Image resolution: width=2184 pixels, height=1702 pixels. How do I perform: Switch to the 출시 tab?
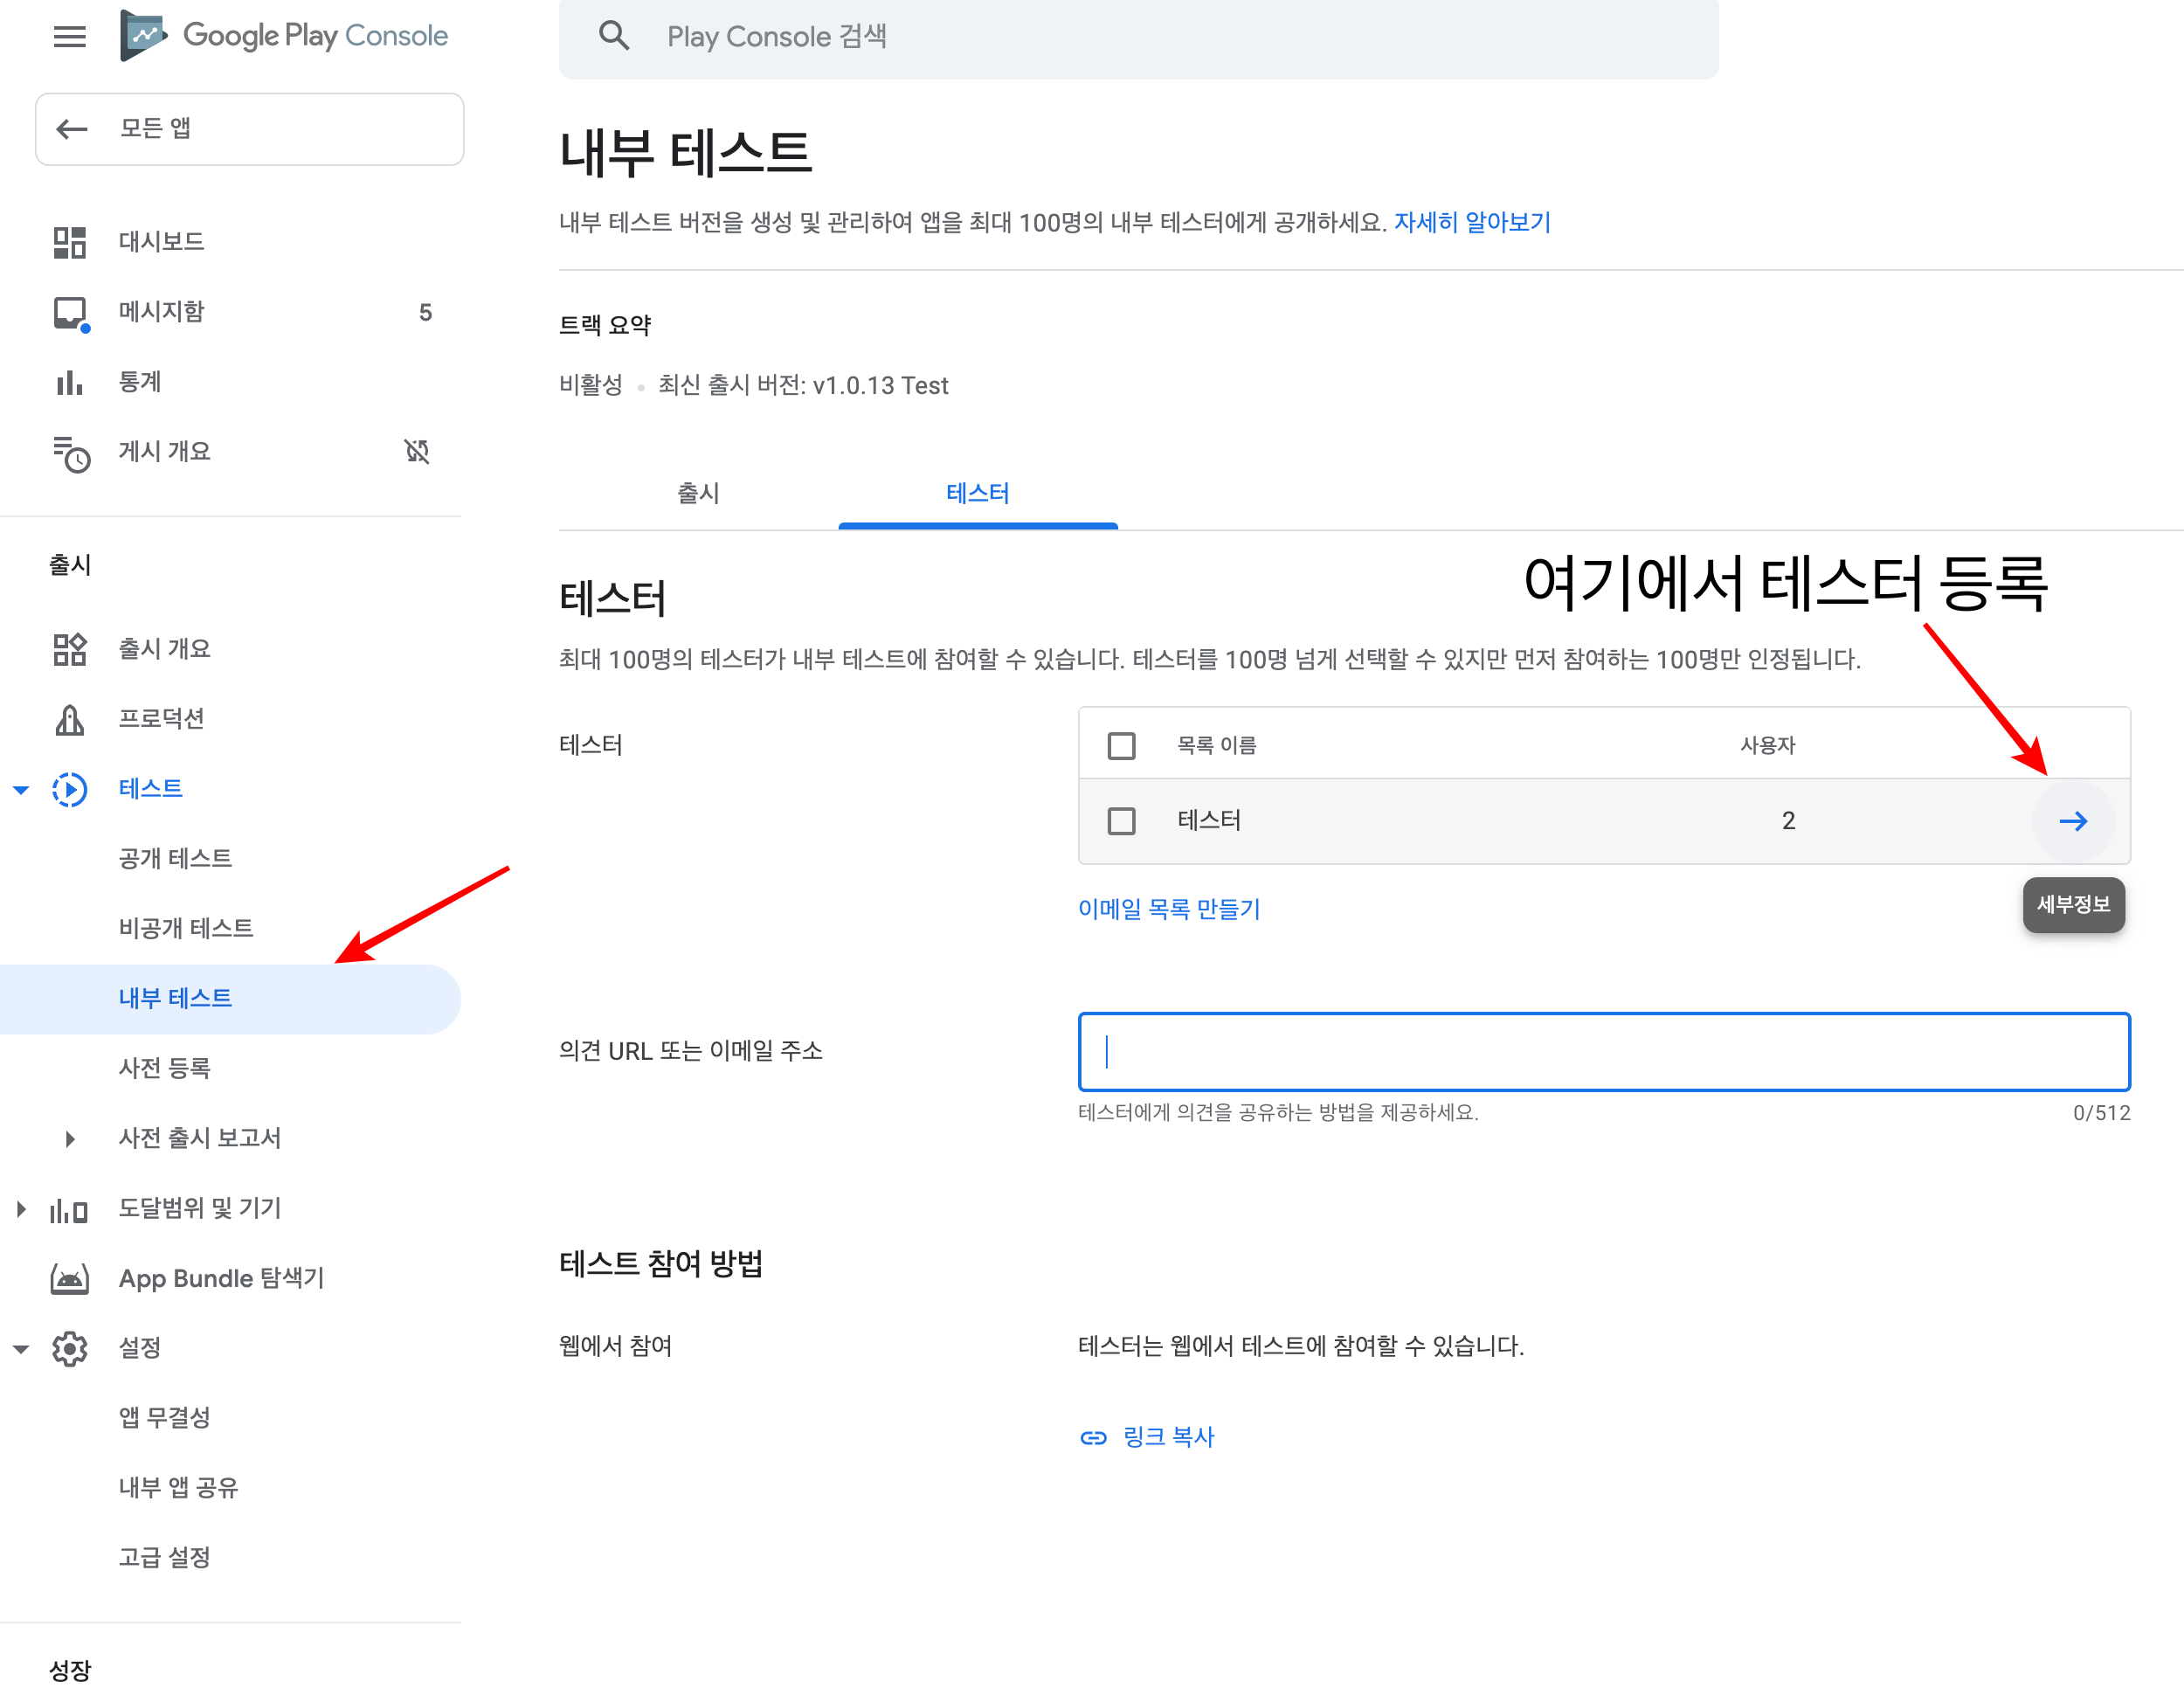[x=698, y=493]
